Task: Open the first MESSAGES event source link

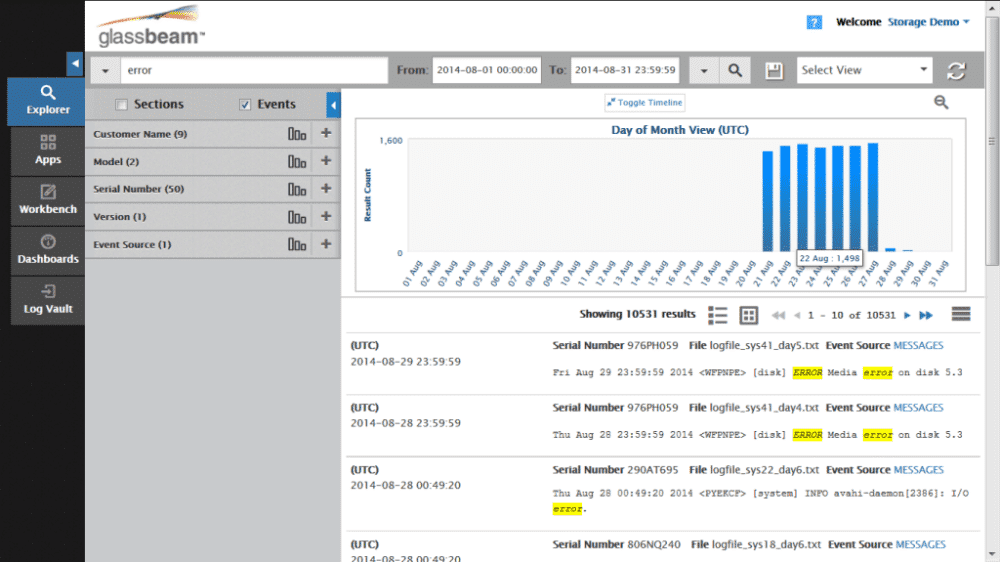Action: (x=918, y=346)
